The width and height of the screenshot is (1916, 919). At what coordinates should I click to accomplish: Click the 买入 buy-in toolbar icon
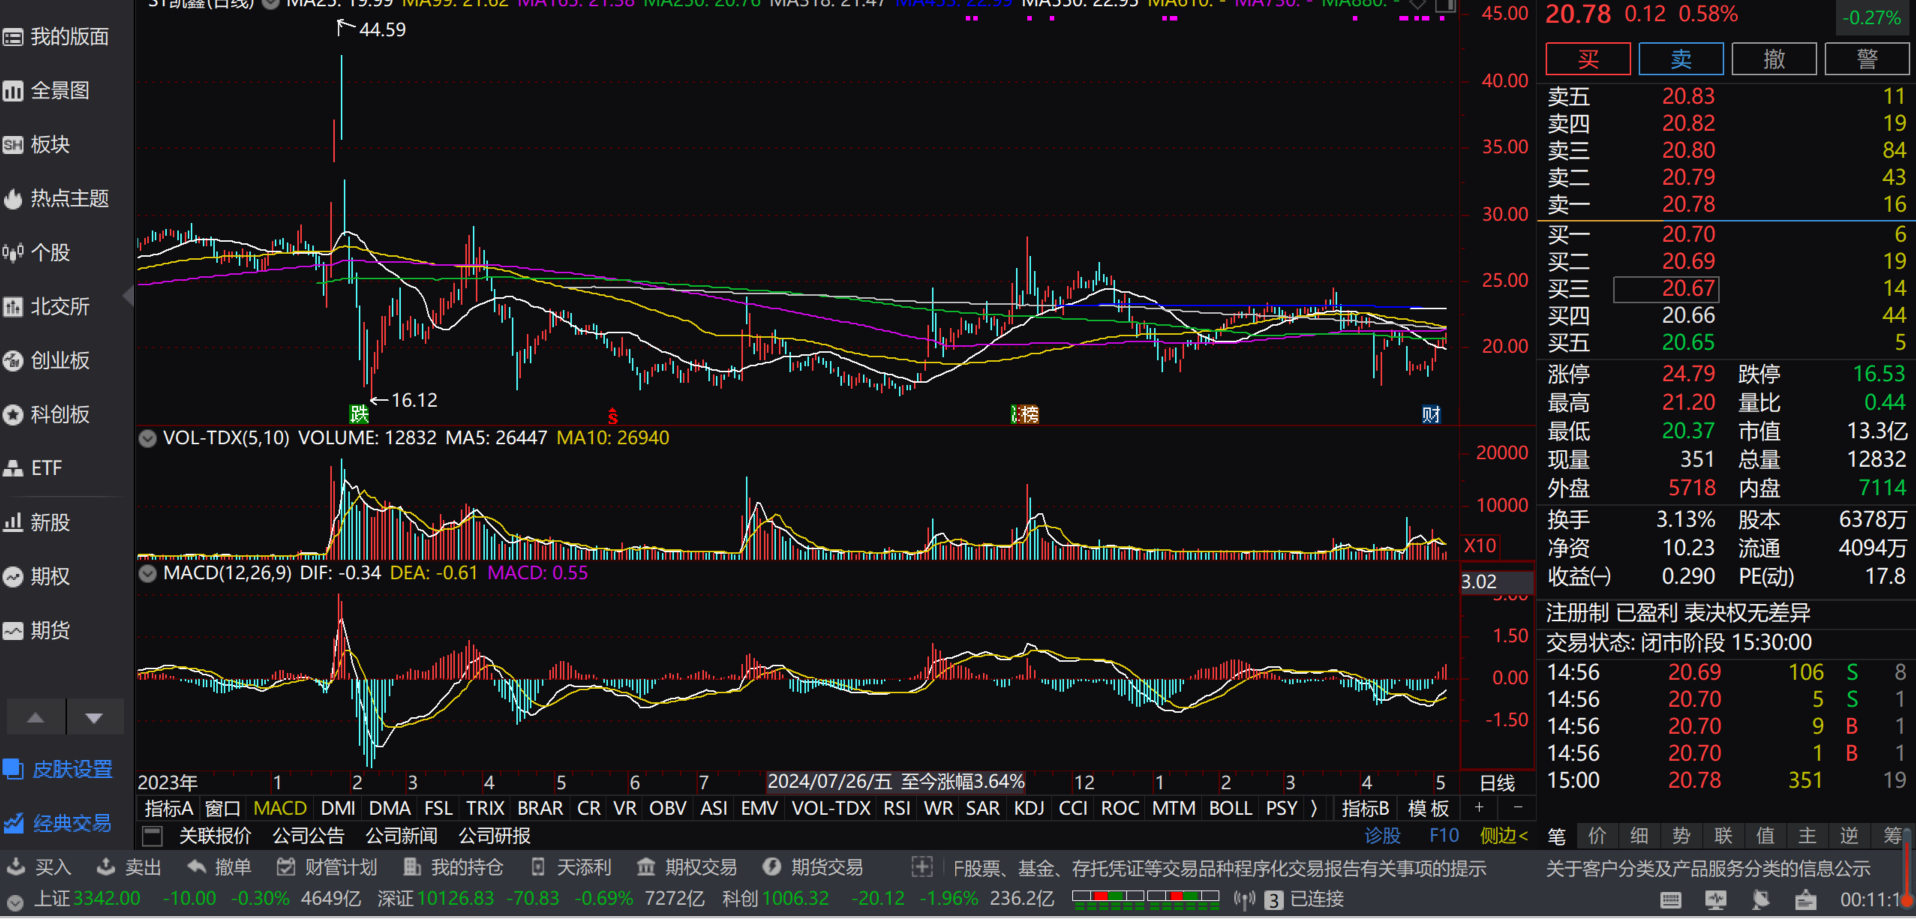[39, 867]
